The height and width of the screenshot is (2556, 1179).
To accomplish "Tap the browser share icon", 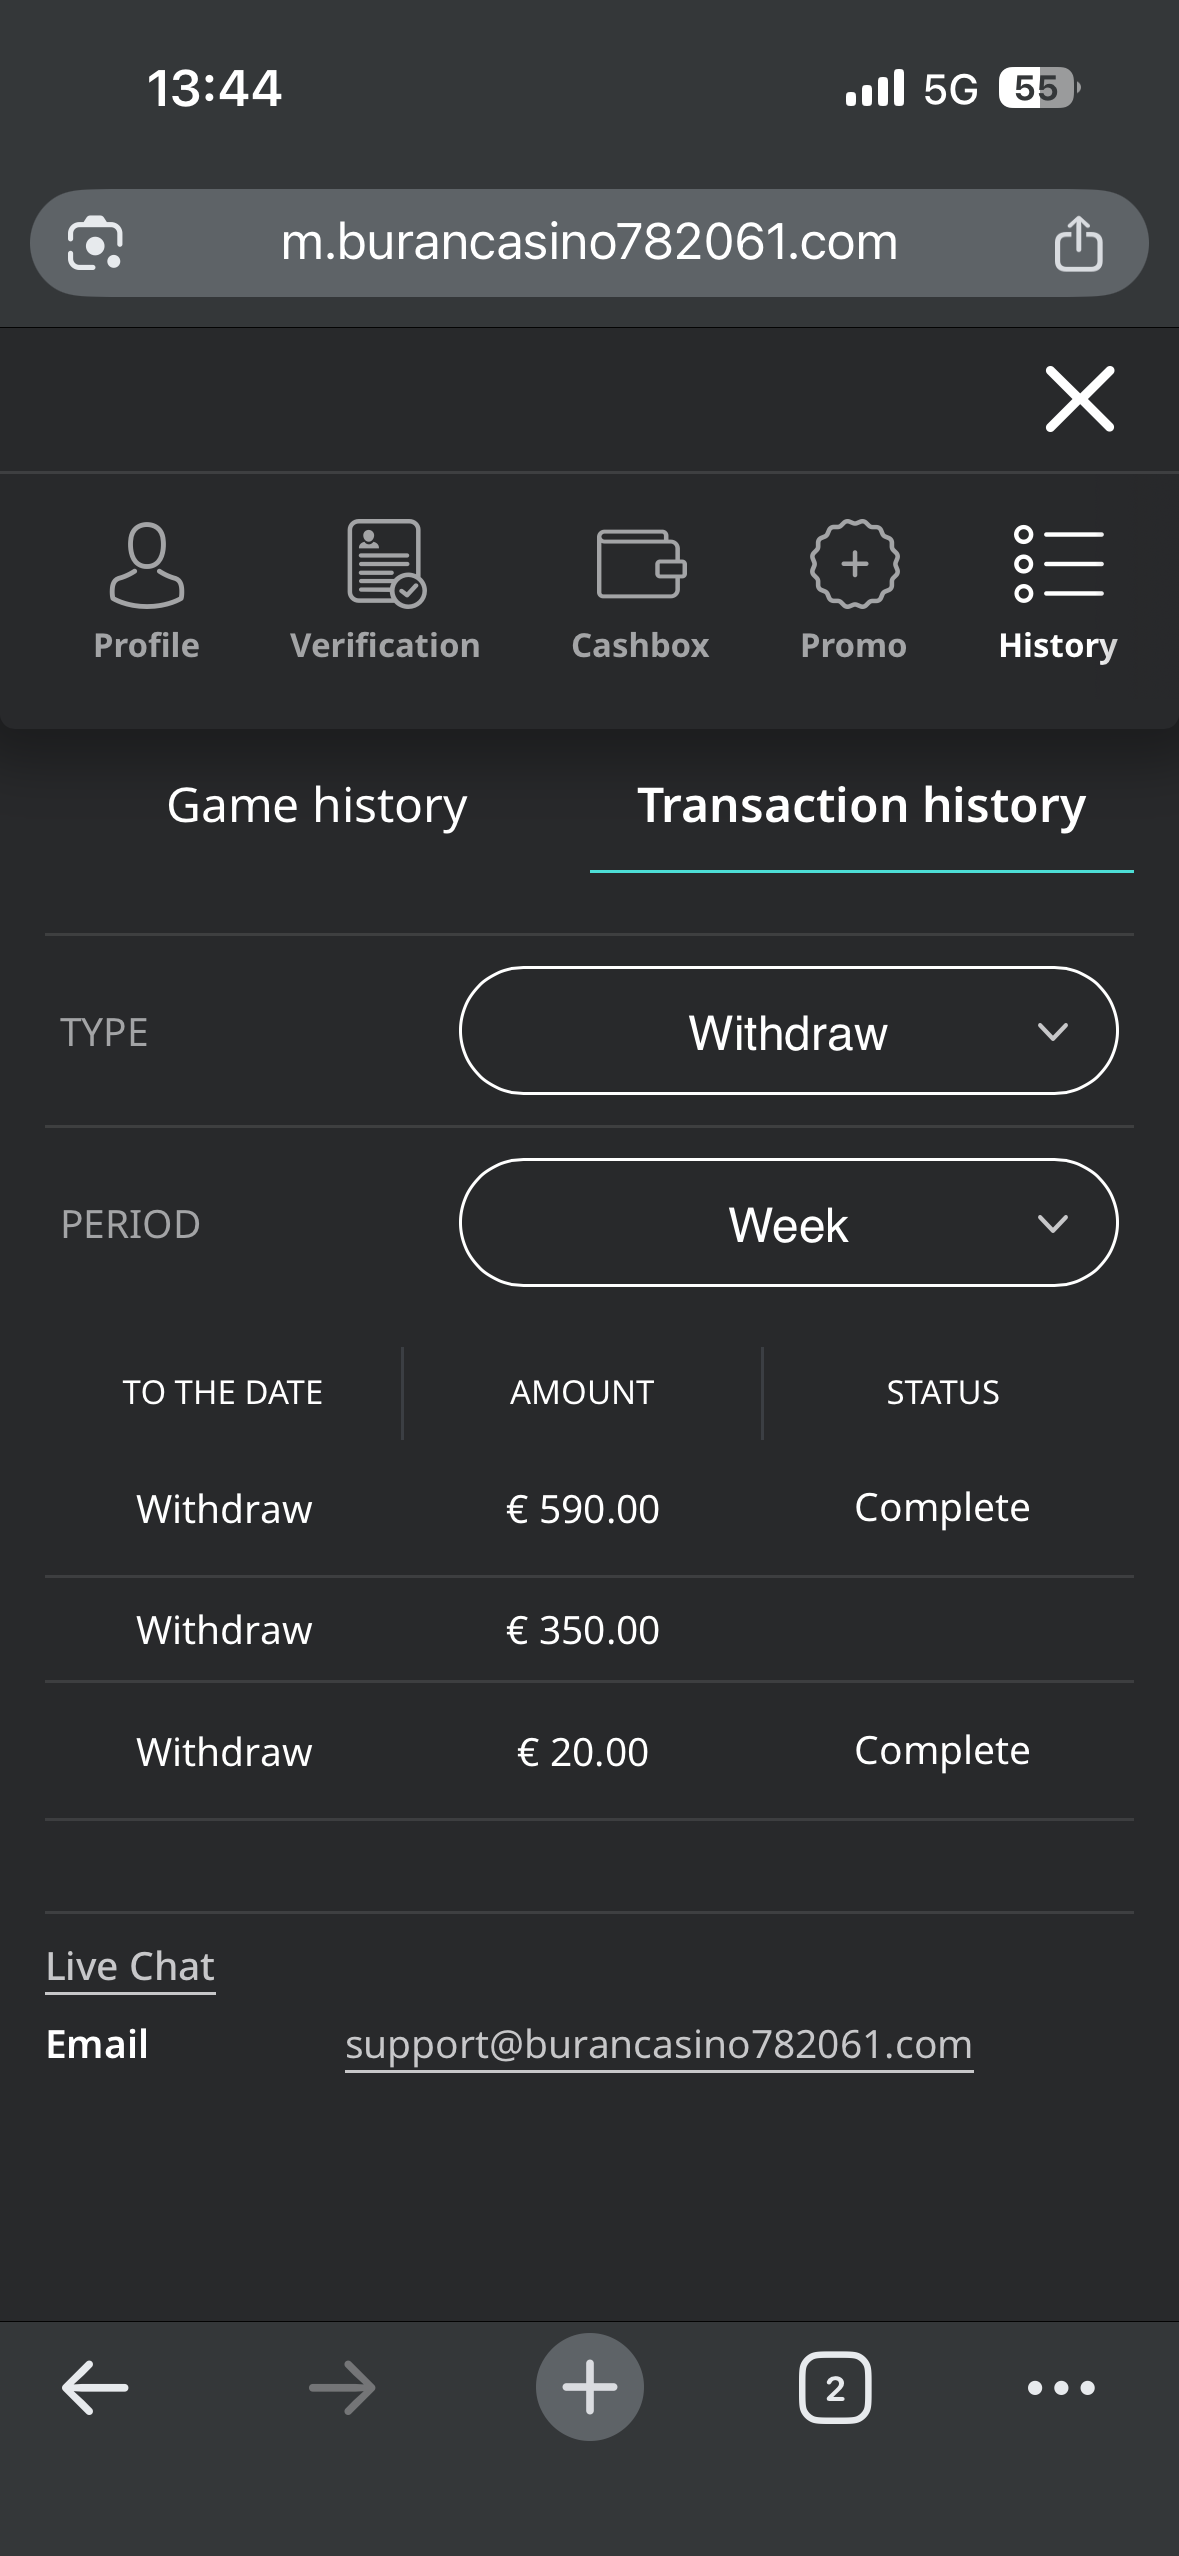I will pyautogui.click(x=1078, y=243).
